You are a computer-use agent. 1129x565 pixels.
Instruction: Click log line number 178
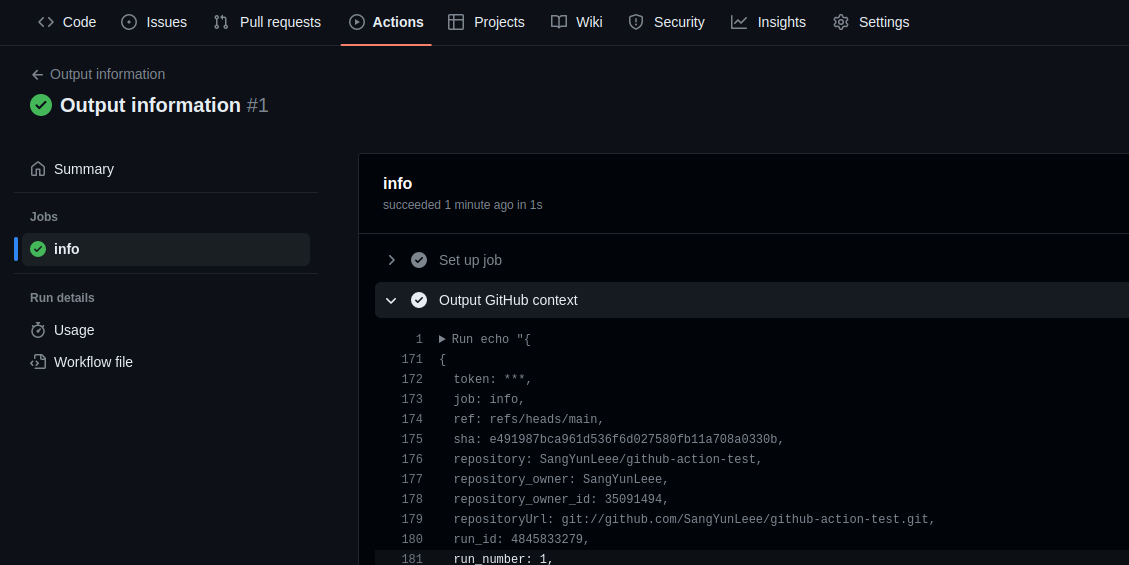[412, 499]
